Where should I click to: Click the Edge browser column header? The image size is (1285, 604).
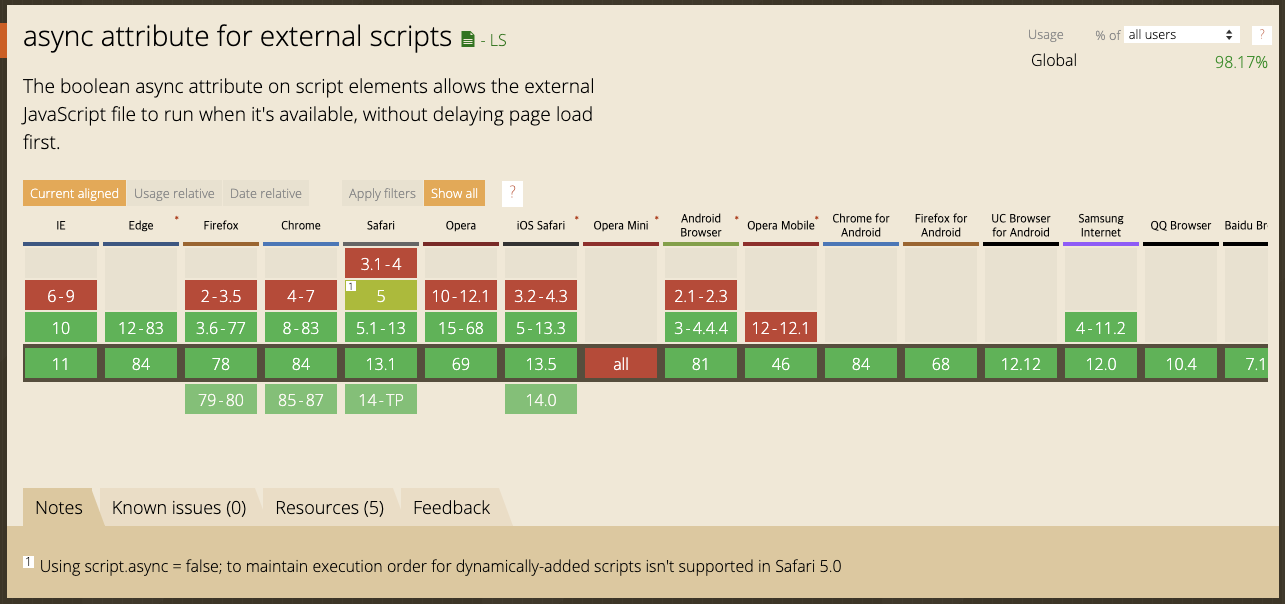pyautogui.click(x=141, y=226)
